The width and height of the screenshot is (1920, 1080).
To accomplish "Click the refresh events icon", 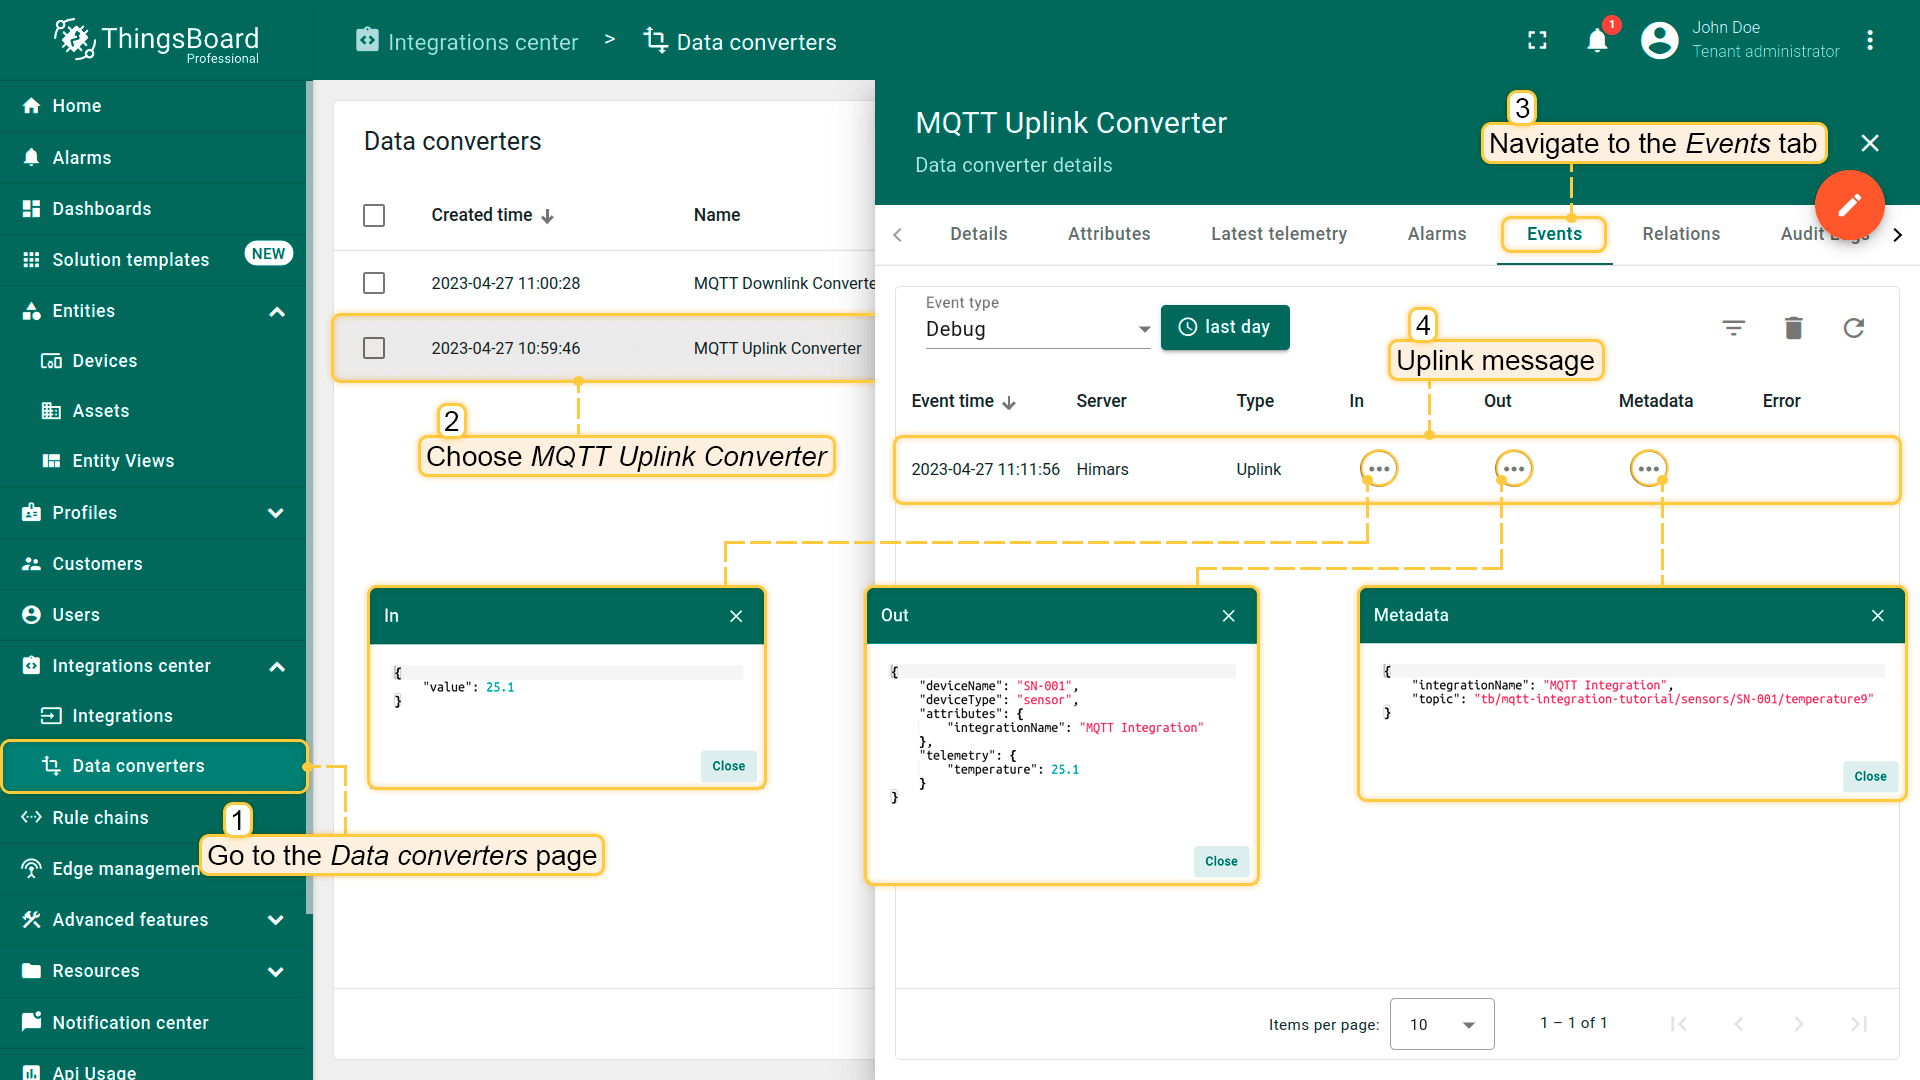I will click(1853, 328).
